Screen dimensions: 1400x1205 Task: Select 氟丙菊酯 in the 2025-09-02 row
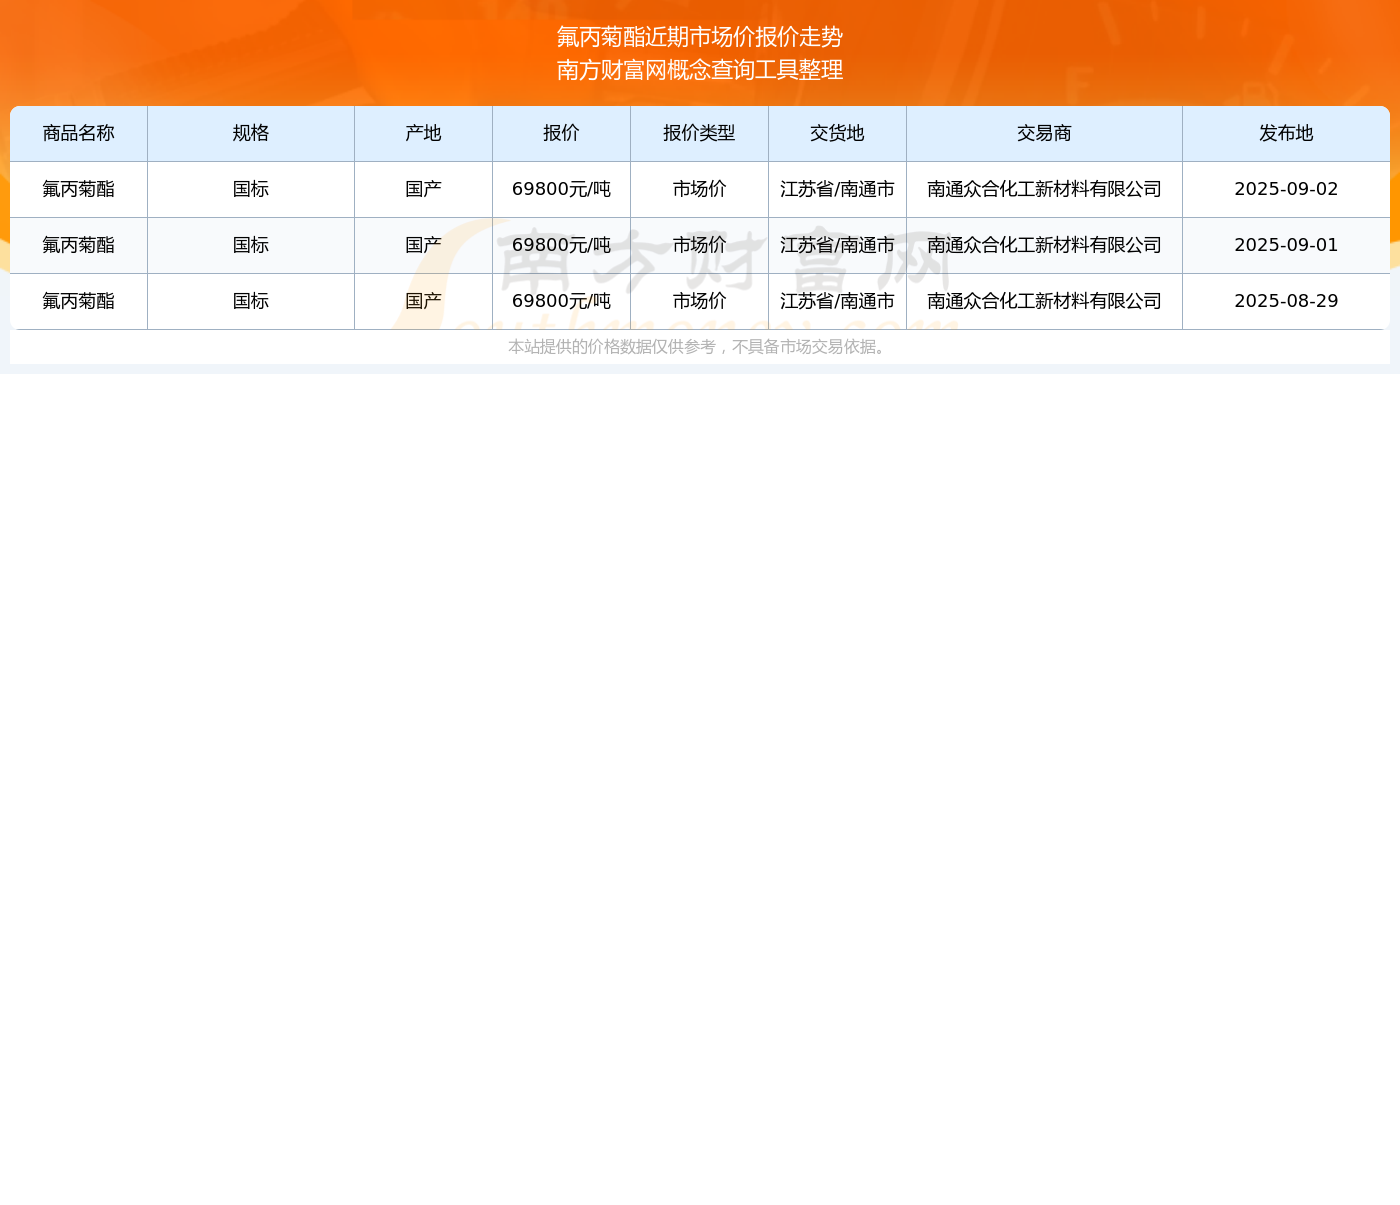pyautogui.click(x=79, y=189)
